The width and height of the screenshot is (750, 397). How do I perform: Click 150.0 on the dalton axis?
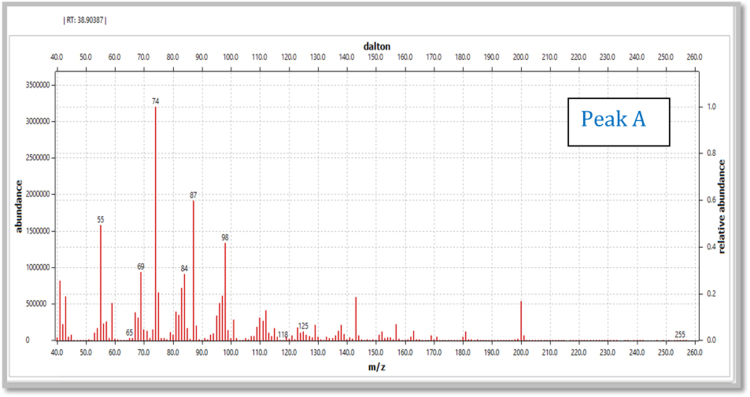(375, 57)
